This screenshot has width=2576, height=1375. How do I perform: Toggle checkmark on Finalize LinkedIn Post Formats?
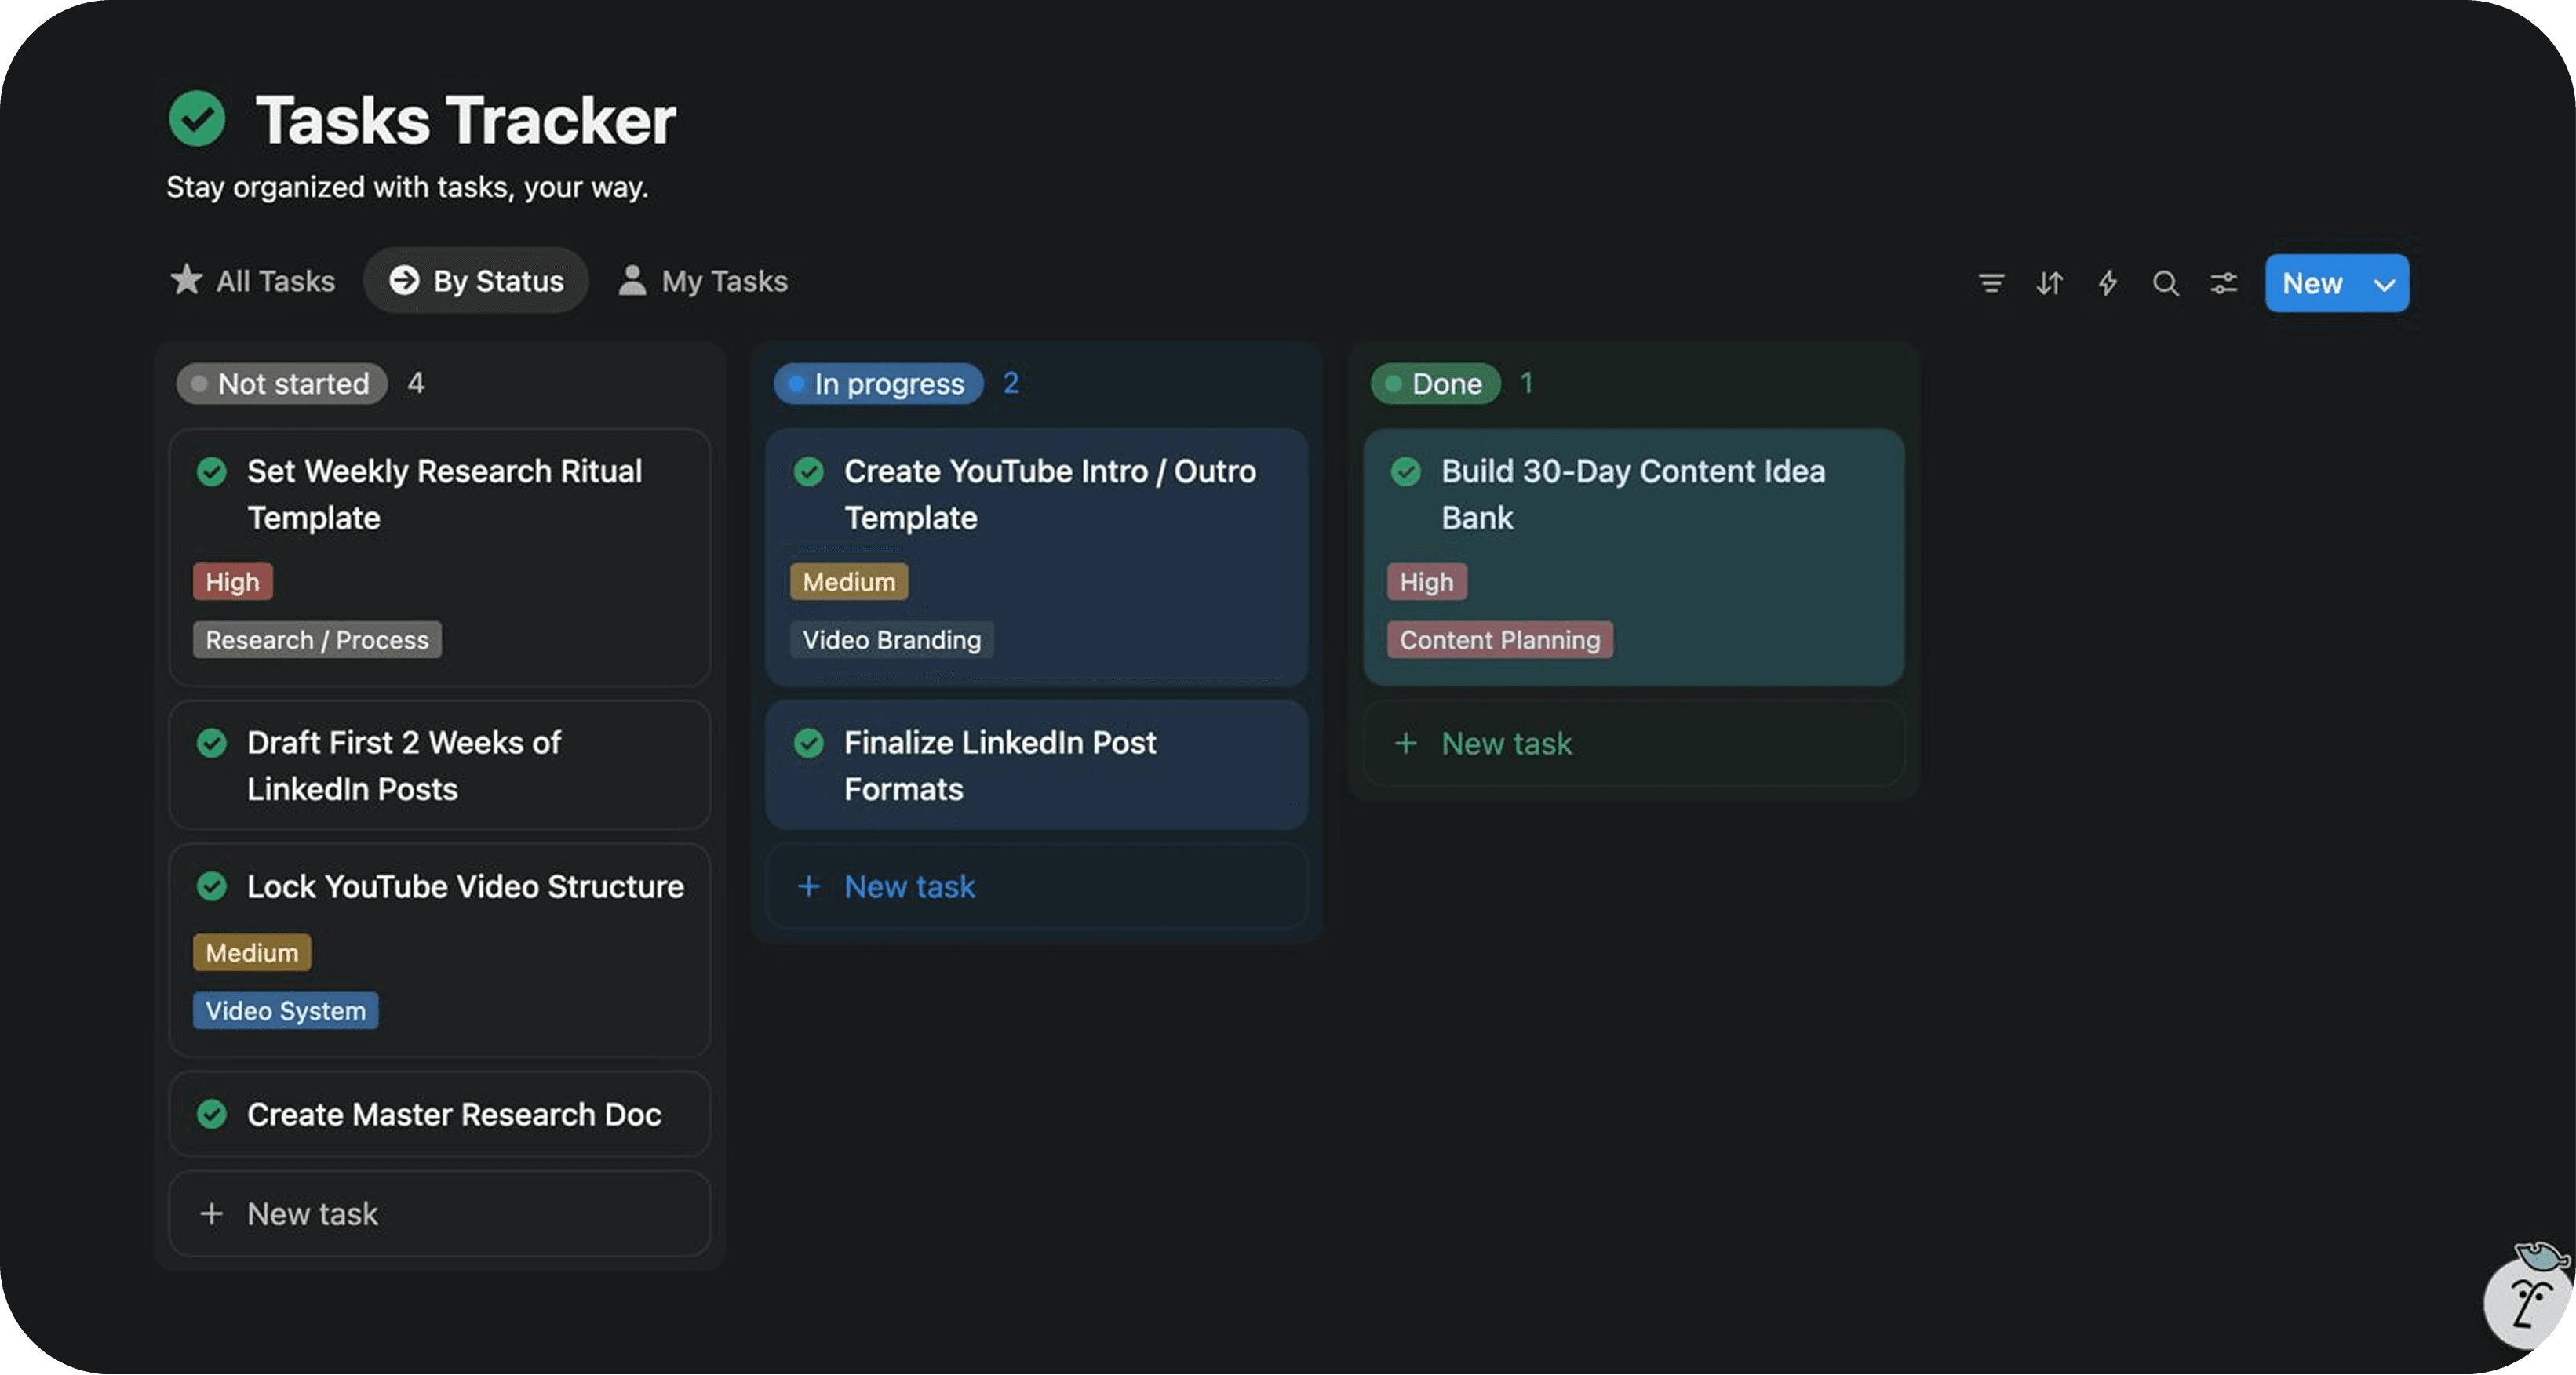pyautogui.click(x=808, y=743)
